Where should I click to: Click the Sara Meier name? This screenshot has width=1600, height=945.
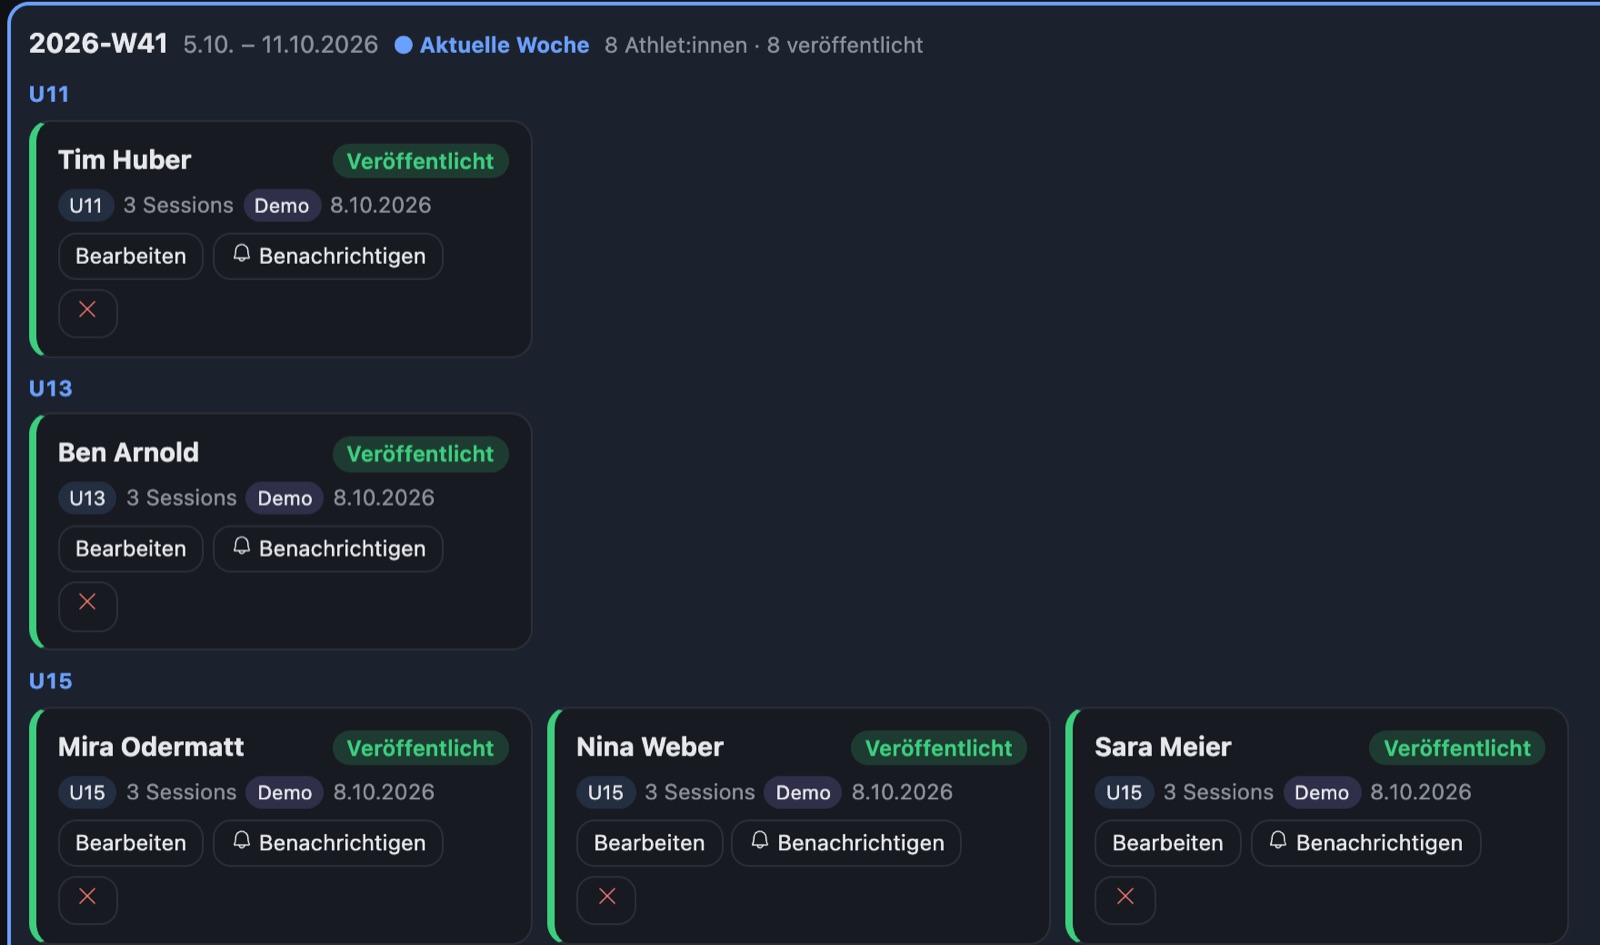1163,747
